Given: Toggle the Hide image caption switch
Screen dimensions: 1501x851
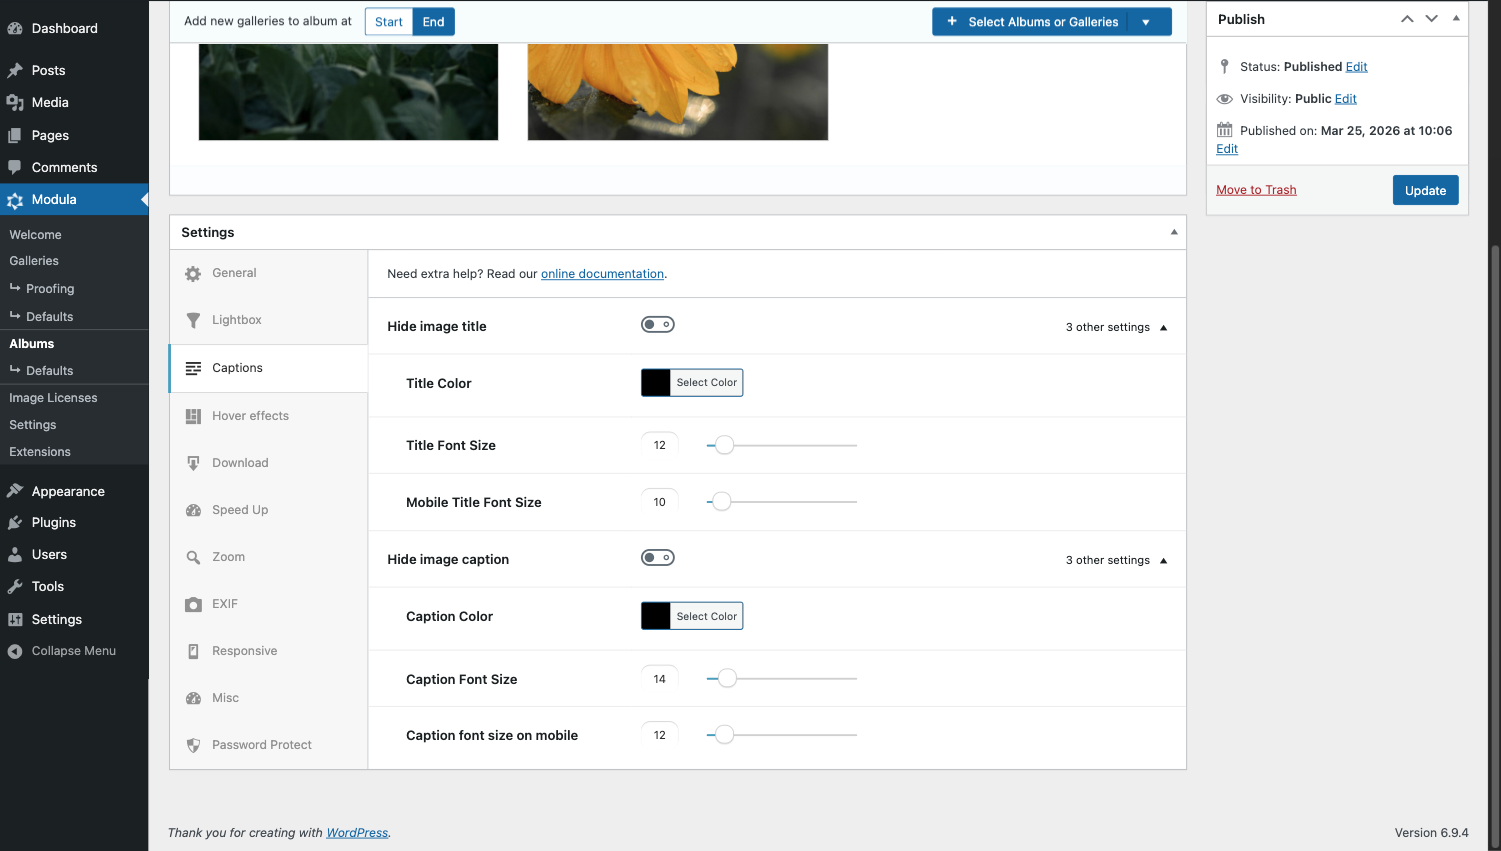Looking at the screenshot, I should 658,558.
